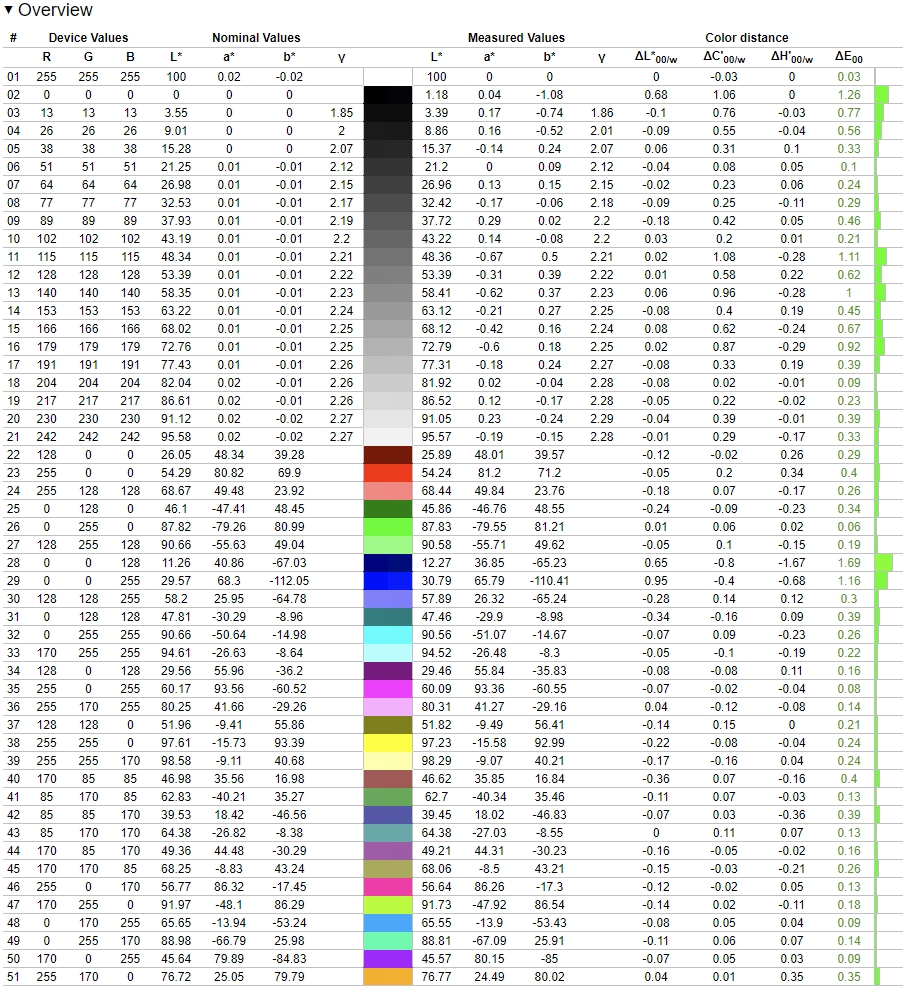Click the navy swatch in row 28

(388, 563)
